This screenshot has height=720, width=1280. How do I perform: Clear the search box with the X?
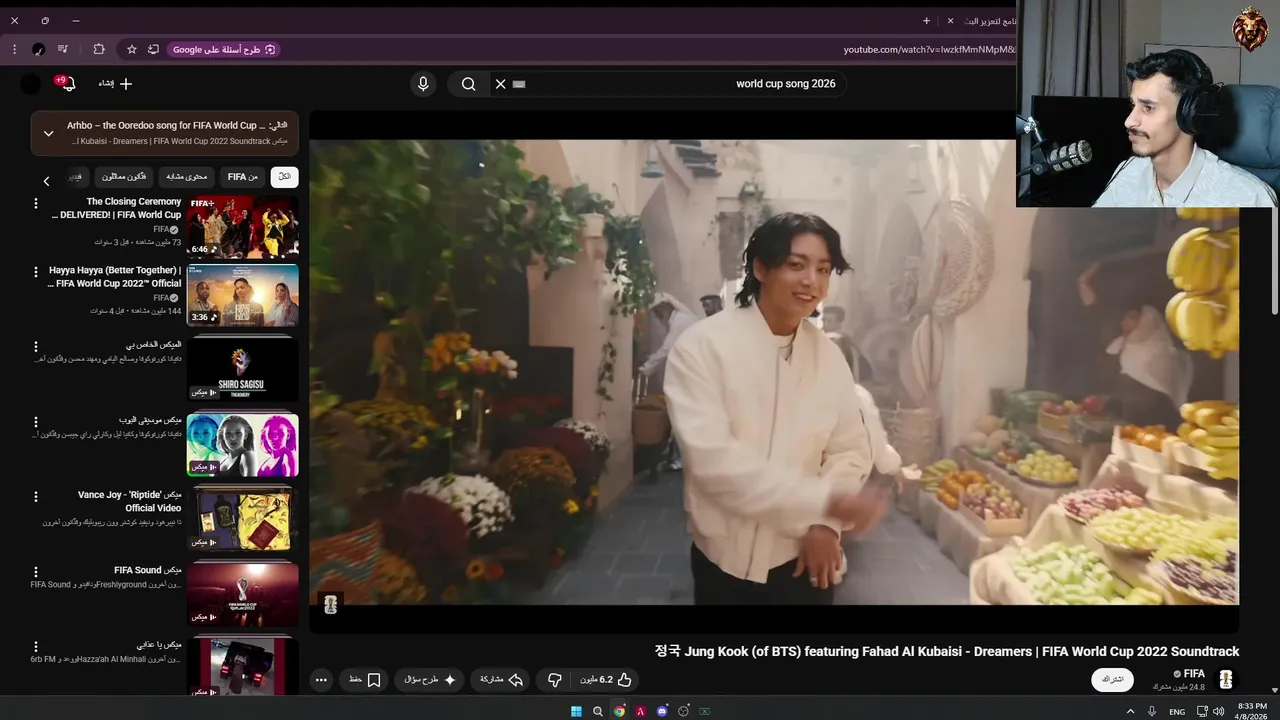point(501,84)
